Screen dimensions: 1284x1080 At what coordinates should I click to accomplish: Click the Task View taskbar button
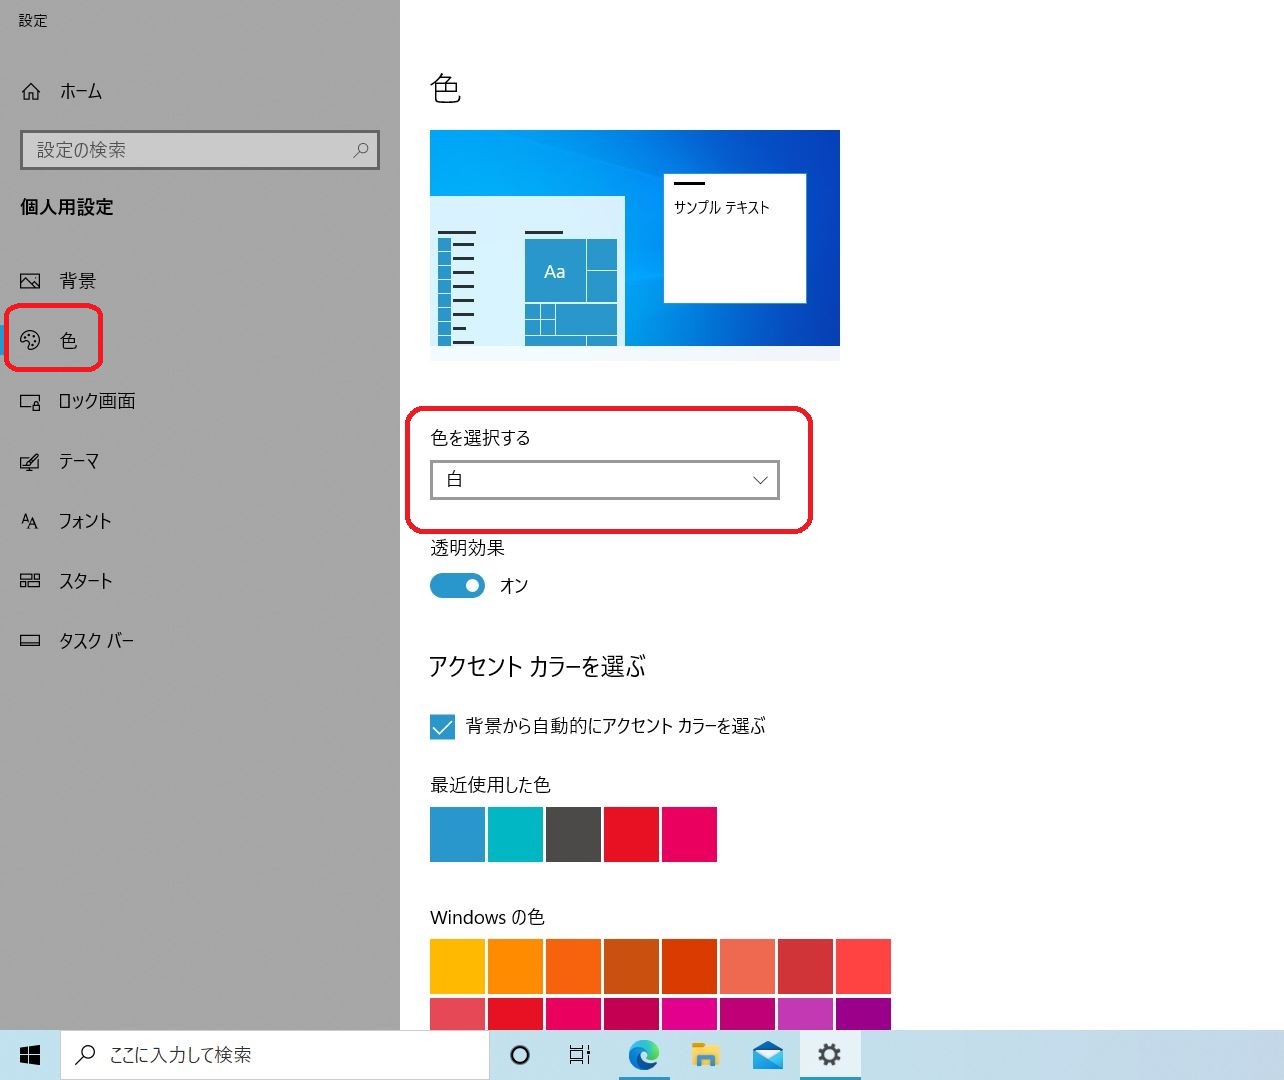(580, 1055)
